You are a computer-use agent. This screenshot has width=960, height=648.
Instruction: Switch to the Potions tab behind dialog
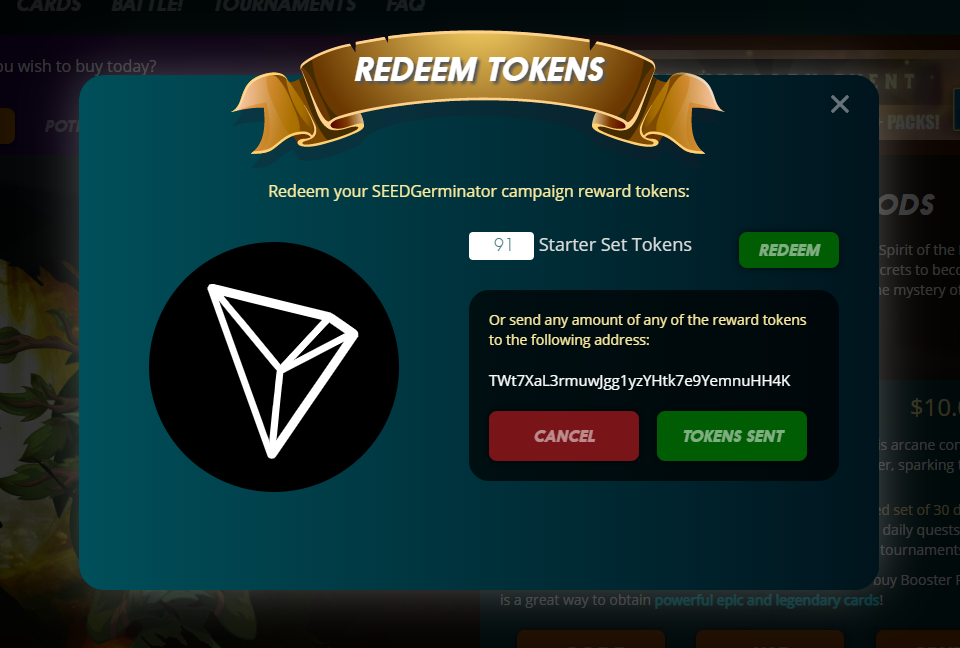coord(62,126)
